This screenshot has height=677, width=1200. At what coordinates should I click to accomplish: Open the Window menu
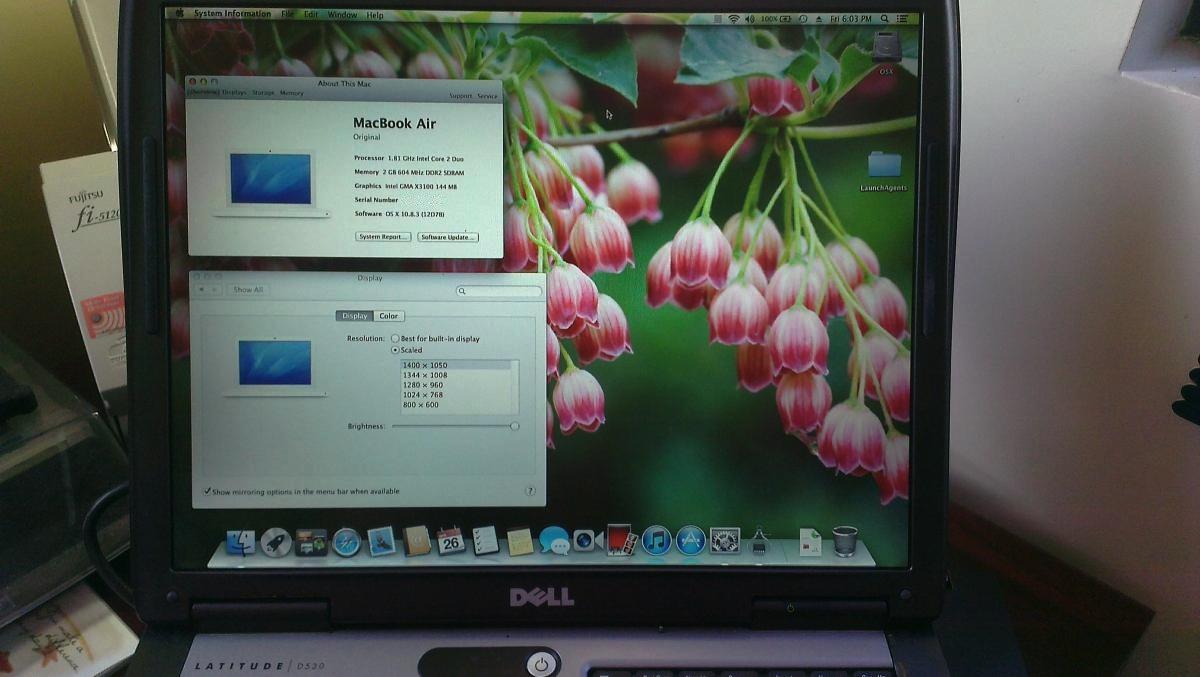(342, 14)
